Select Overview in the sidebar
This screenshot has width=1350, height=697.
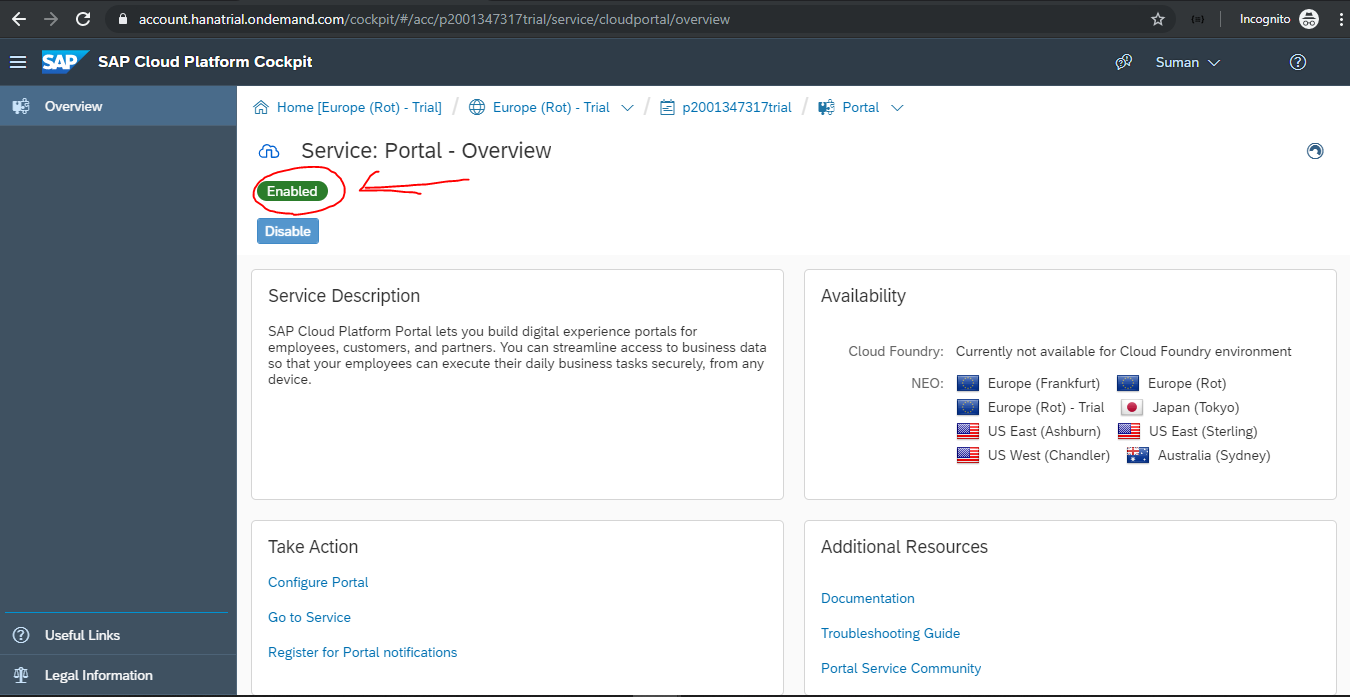coord(118,106)
